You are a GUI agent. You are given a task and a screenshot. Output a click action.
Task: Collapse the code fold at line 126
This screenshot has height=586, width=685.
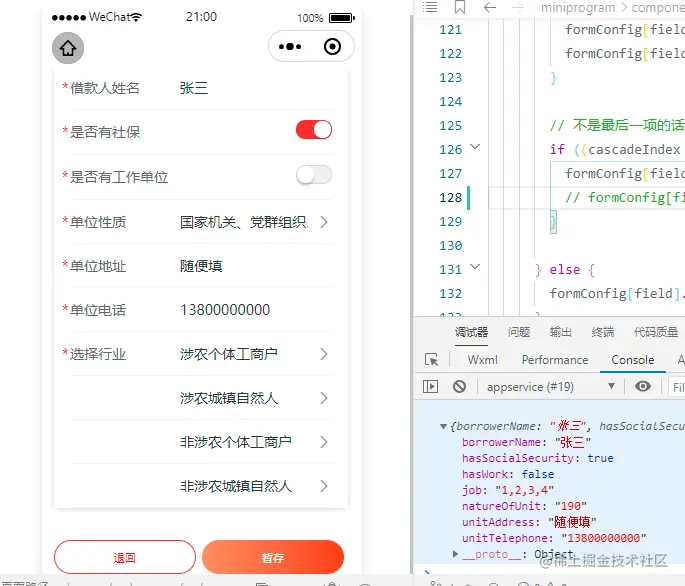[x=475, y=146]
